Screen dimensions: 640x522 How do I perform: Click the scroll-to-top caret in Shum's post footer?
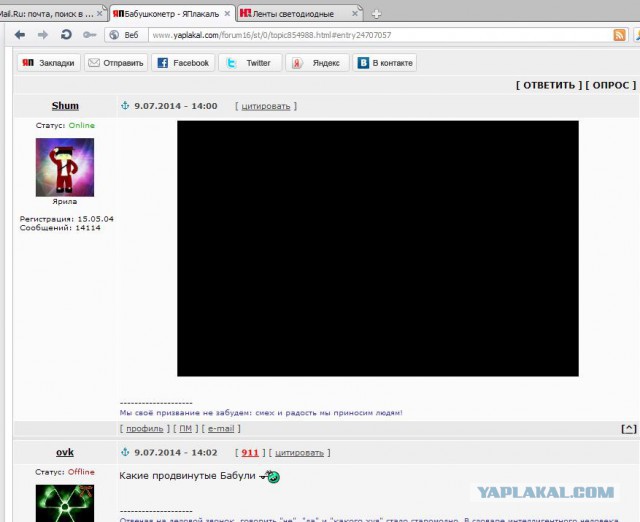(628, 428)
